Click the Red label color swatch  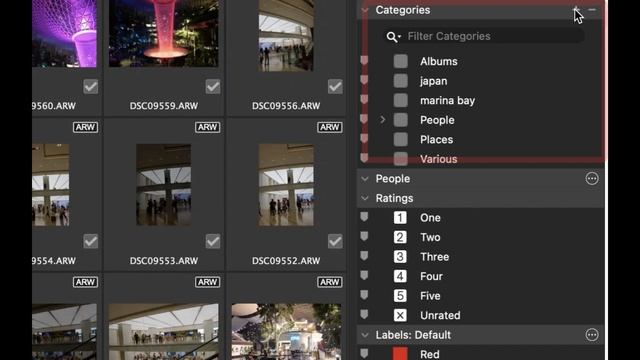click(400, 353)
